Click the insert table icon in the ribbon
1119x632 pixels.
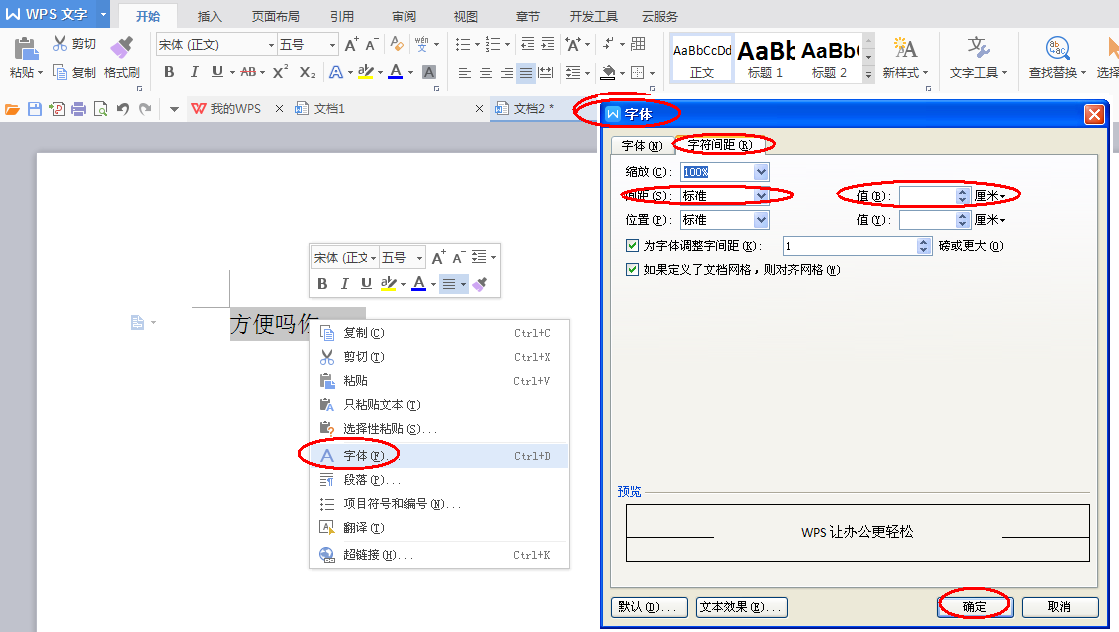pos(639,44)
